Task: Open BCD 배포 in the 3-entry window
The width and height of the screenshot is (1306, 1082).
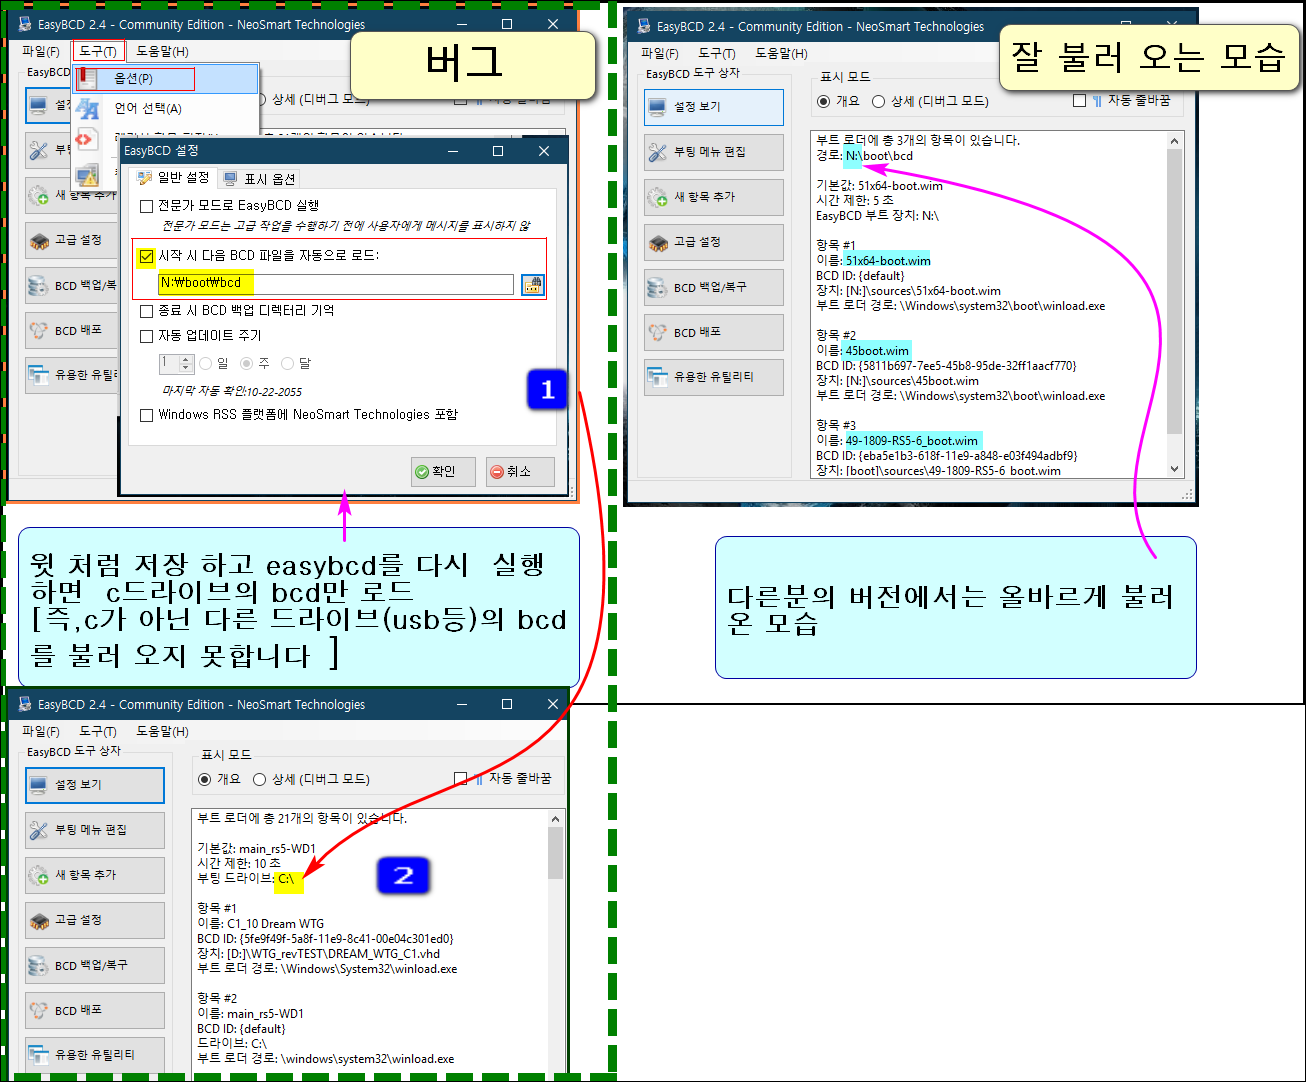Action: (x=714, y=332)
